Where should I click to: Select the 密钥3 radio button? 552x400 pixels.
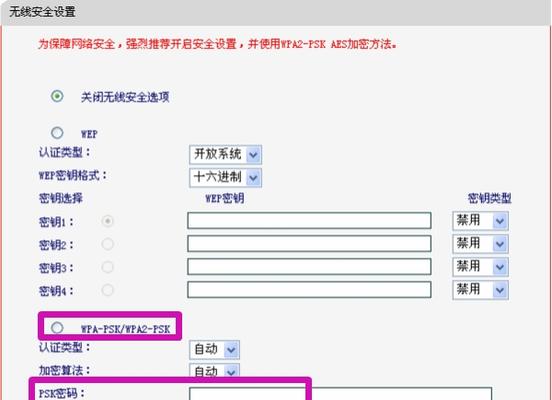coord(107,267)
